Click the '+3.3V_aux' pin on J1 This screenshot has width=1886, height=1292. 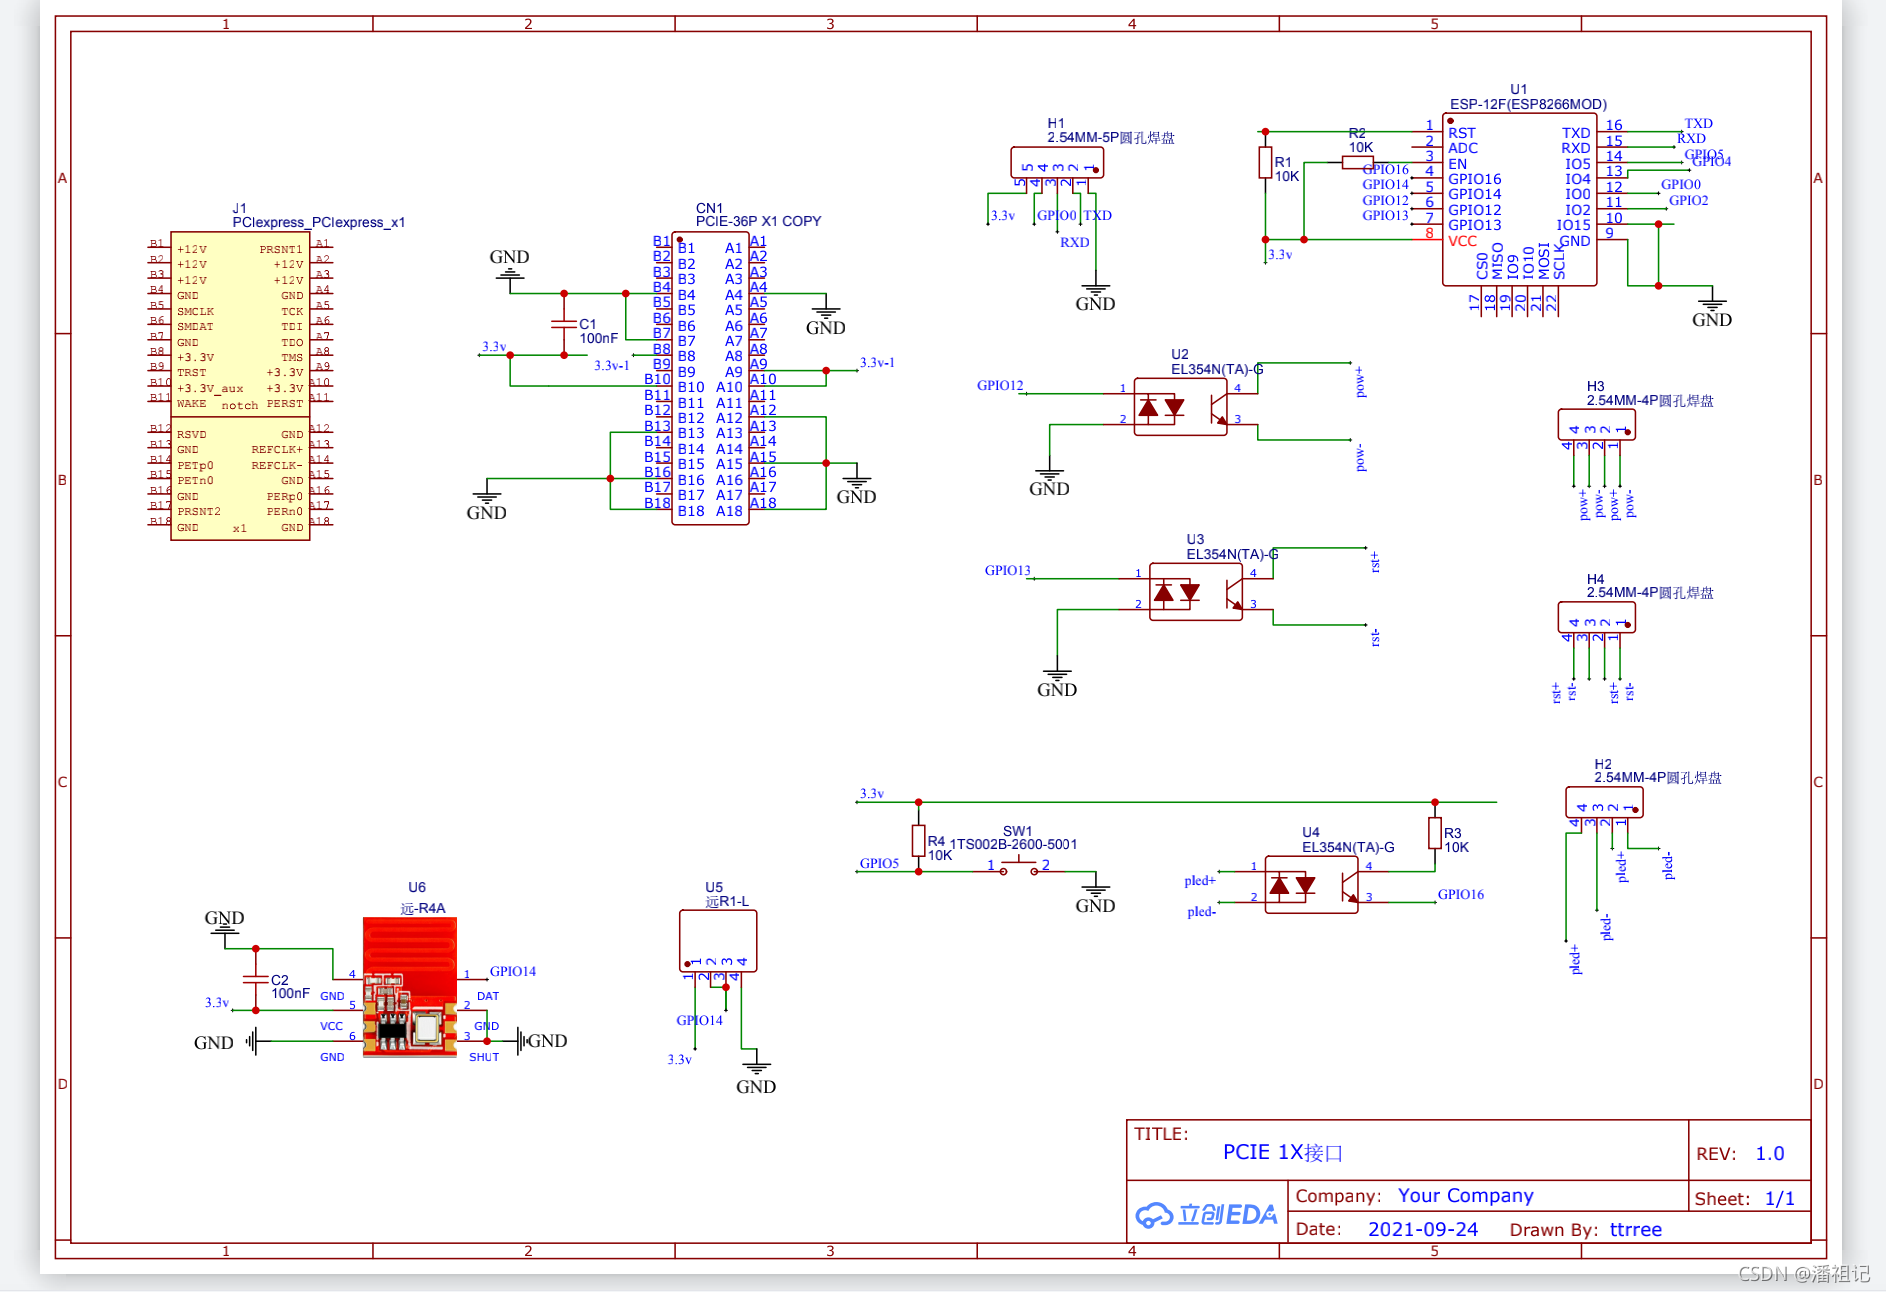click(210, 388)
